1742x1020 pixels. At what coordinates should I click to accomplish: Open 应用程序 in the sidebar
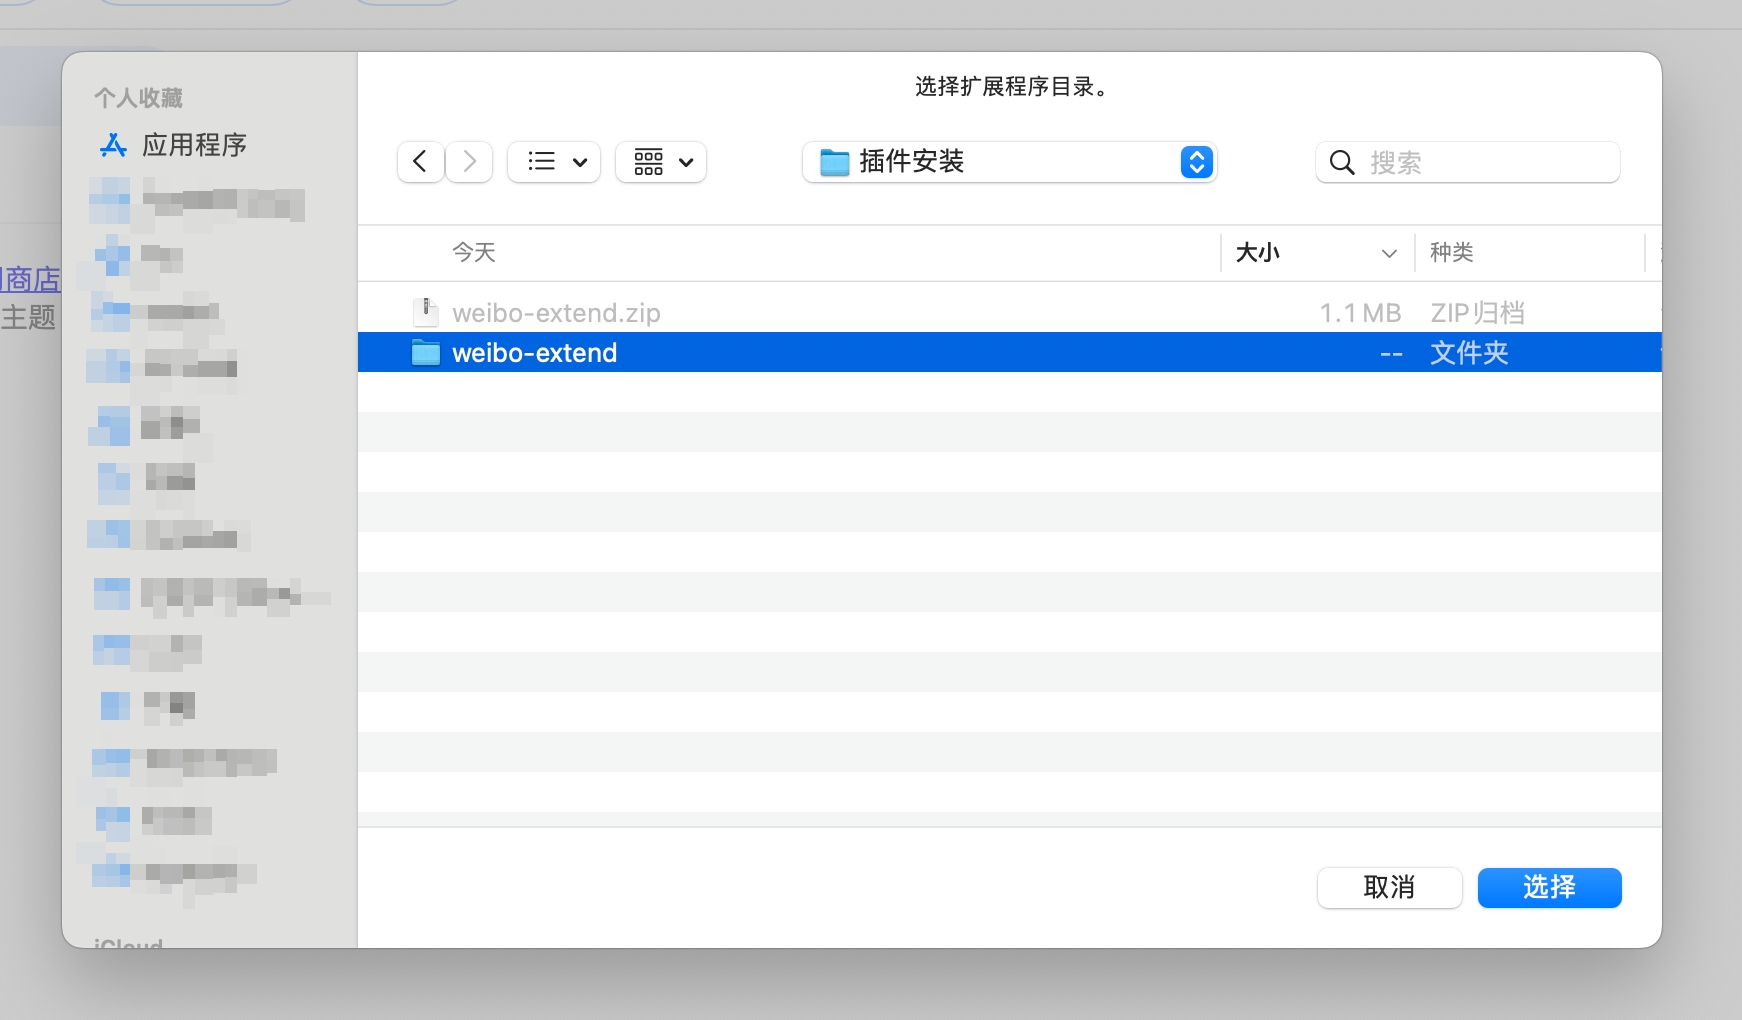coord(194,146)
